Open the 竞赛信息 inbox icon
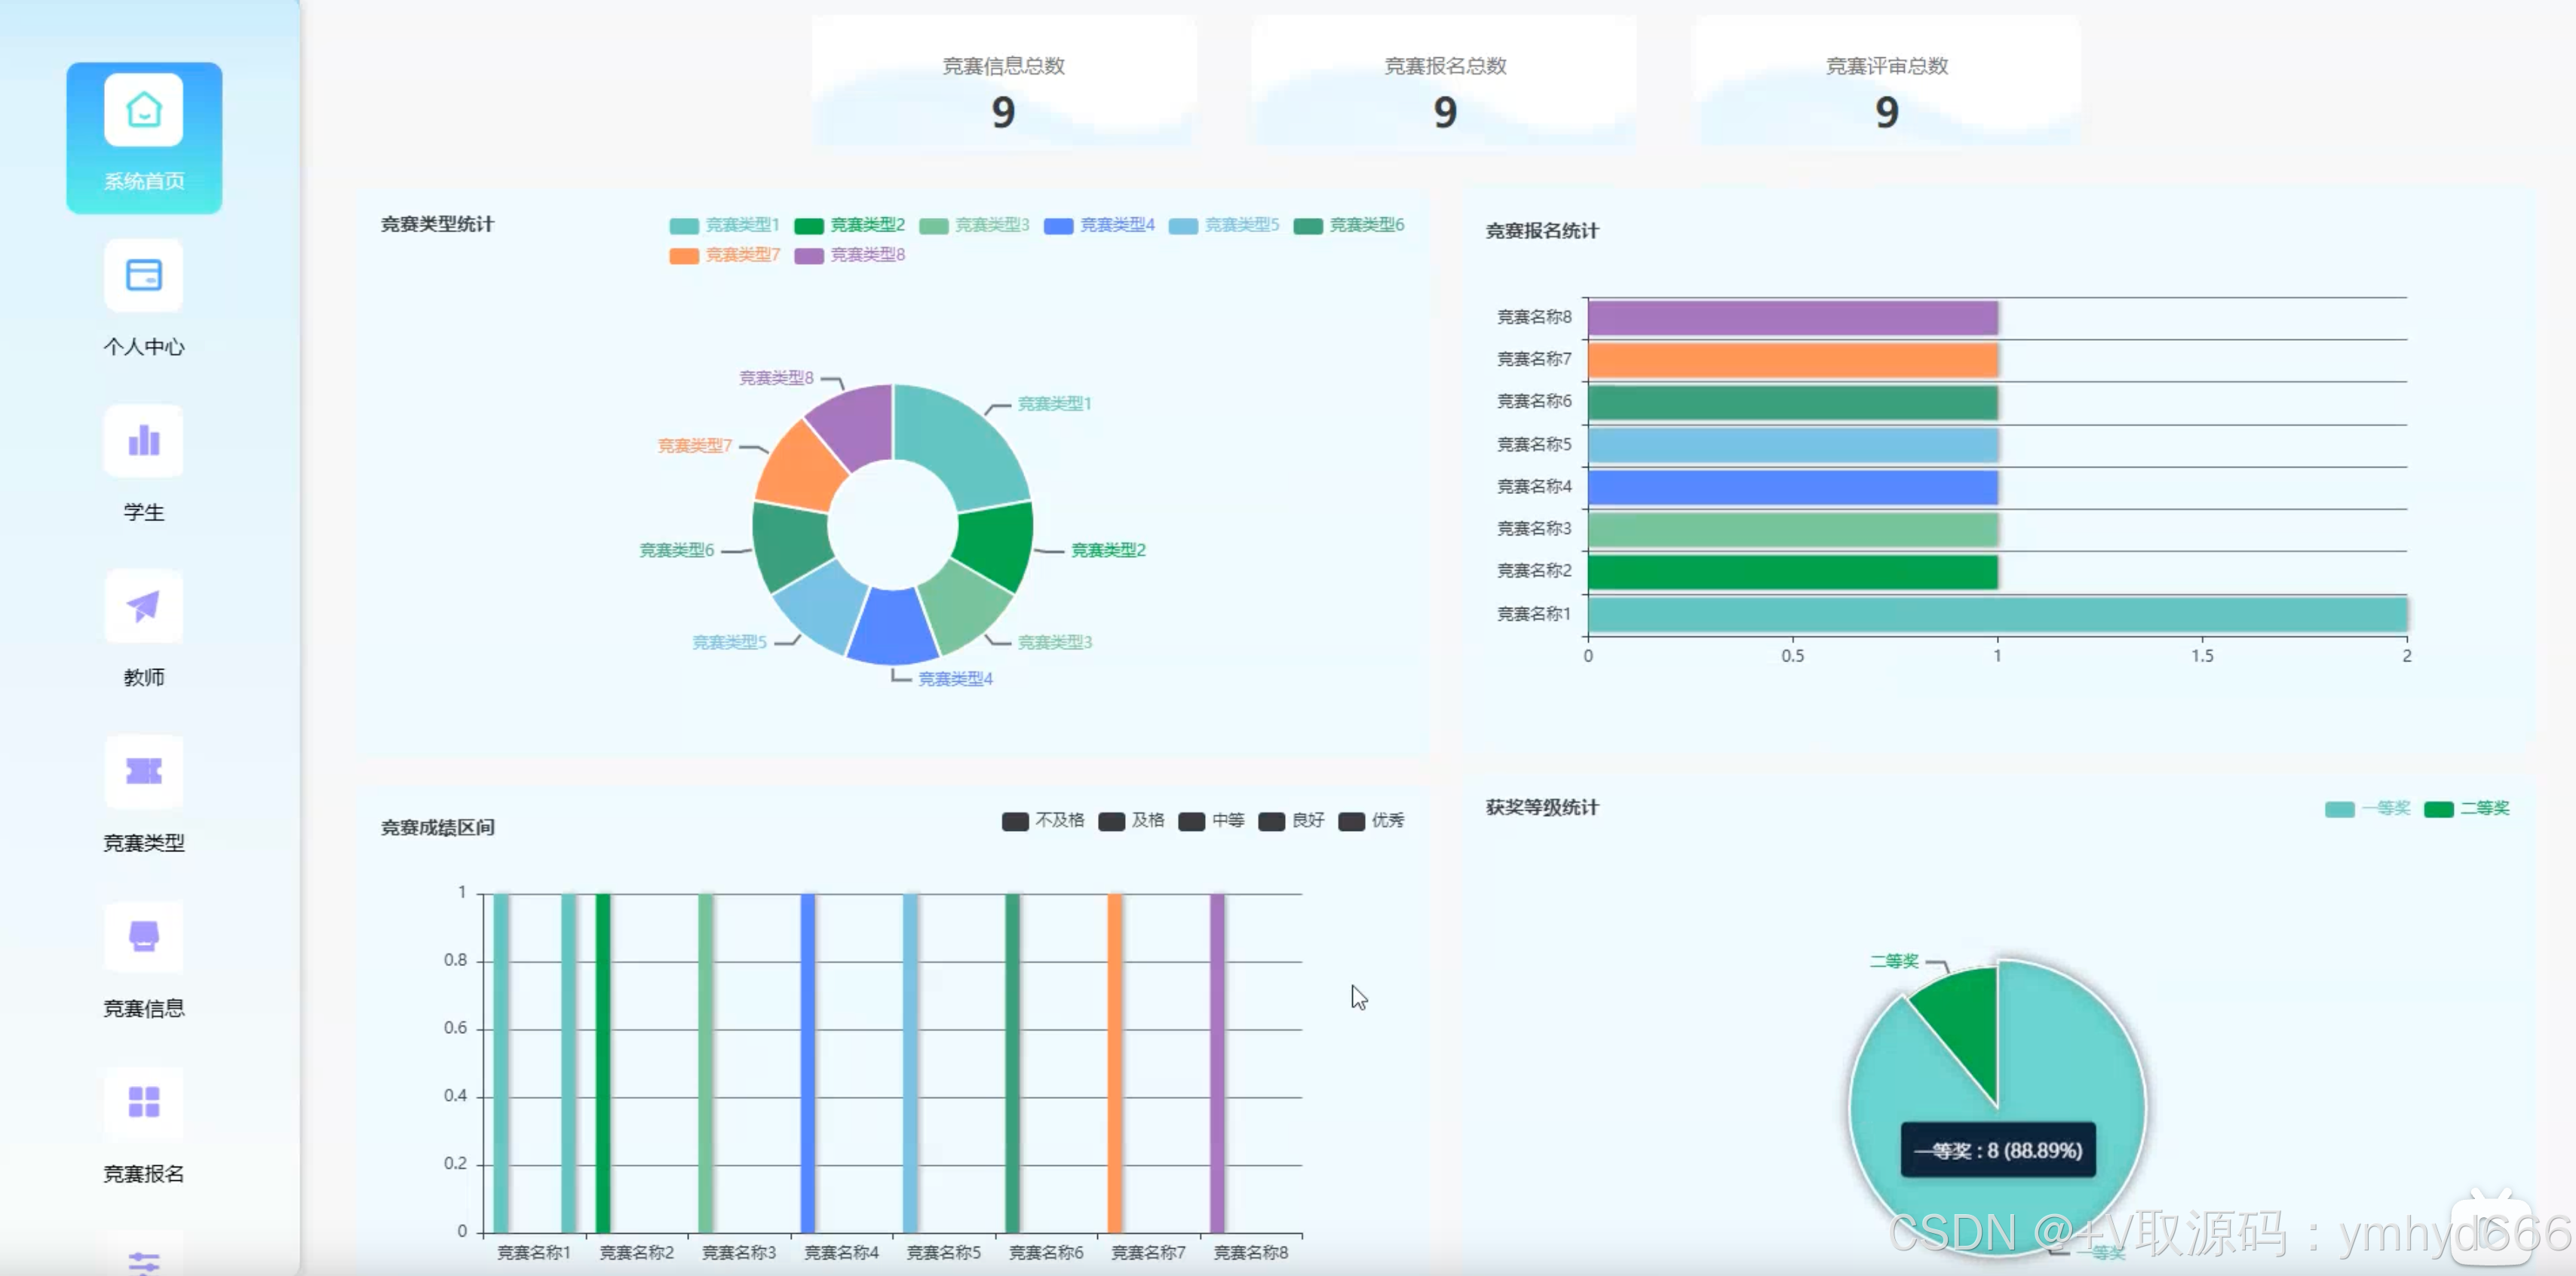Image resolution: width=2576 pixels, height=1276 pixels. [x=143, y=937]
